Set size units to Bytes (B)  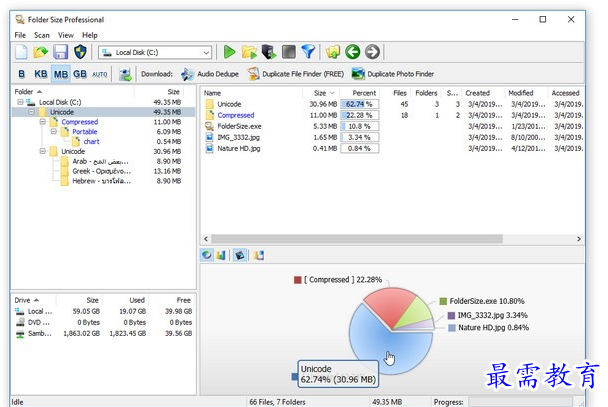[x=22, y=74]
